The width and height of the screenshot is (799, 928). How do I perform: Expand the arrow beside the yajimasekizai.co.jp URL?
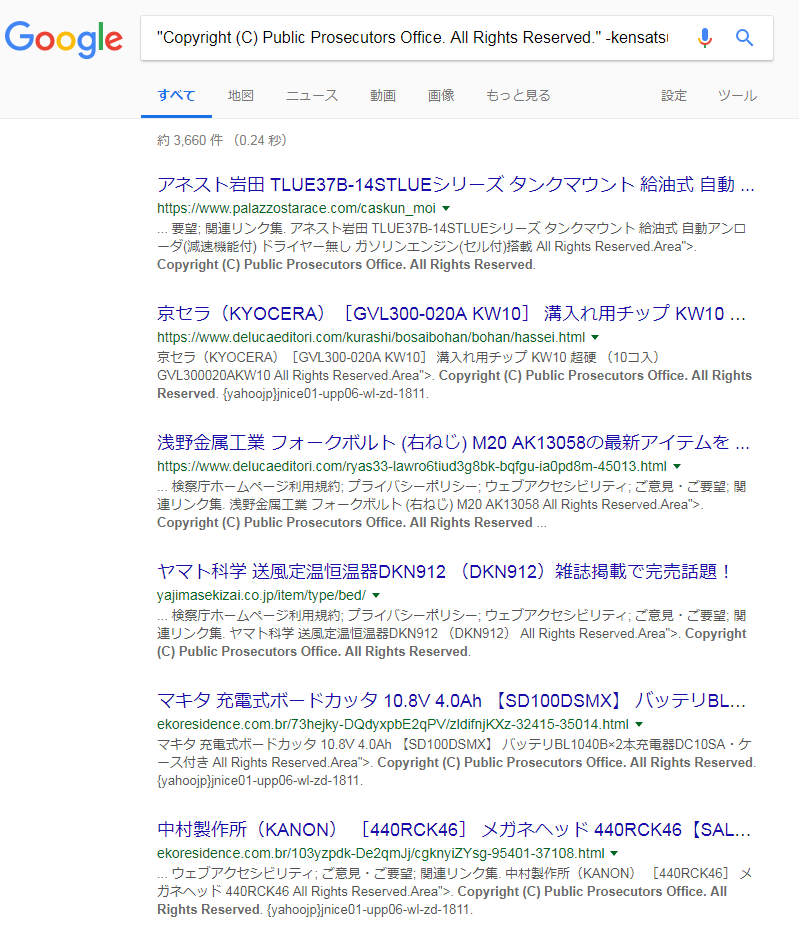point(376,595)
